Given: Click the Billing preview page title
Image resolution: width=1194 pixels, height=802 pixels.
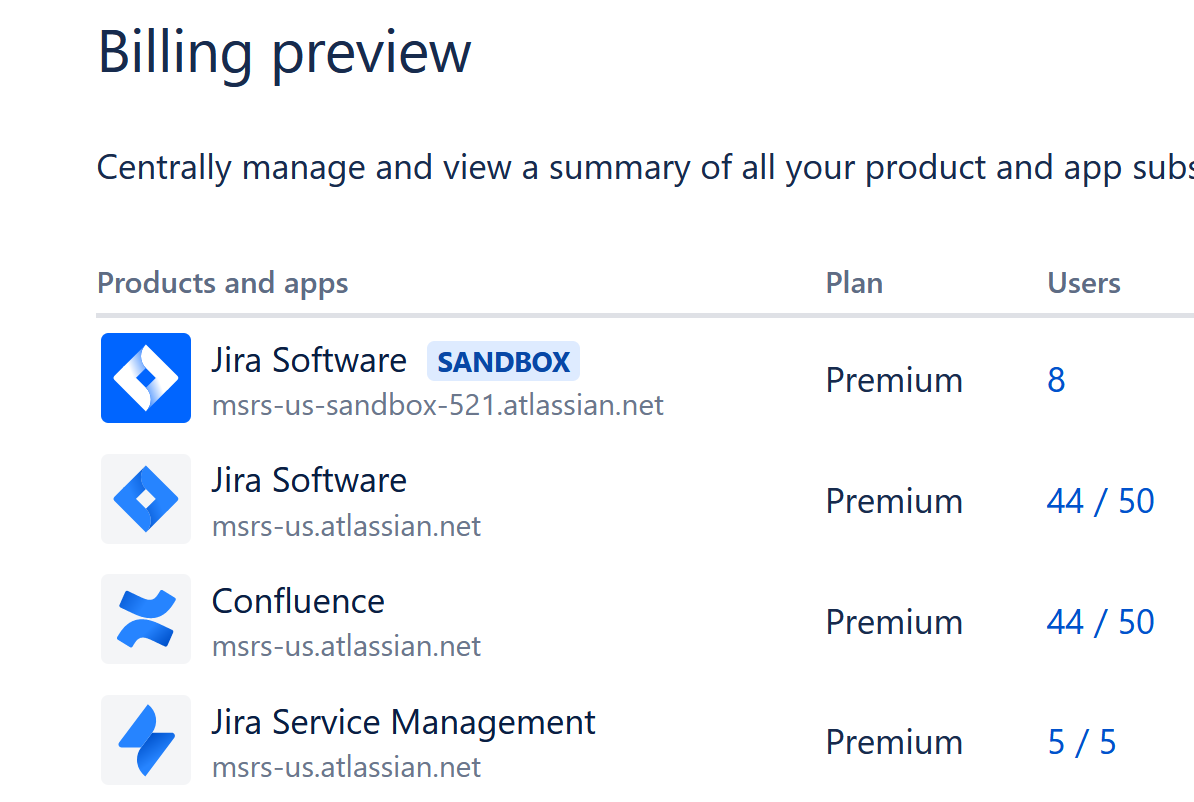Looking at the screenshot, I should (x=284, y=53).
